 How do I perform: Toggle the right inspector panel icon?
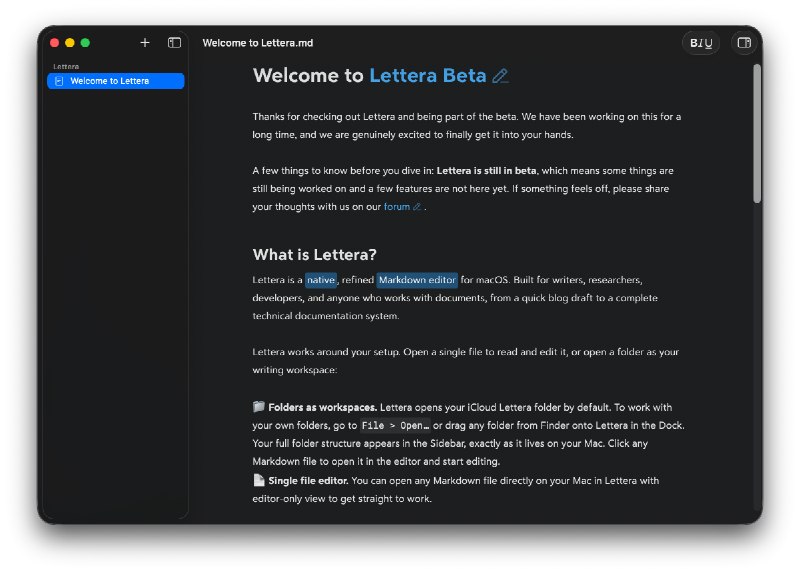click(x=744, y=43)
